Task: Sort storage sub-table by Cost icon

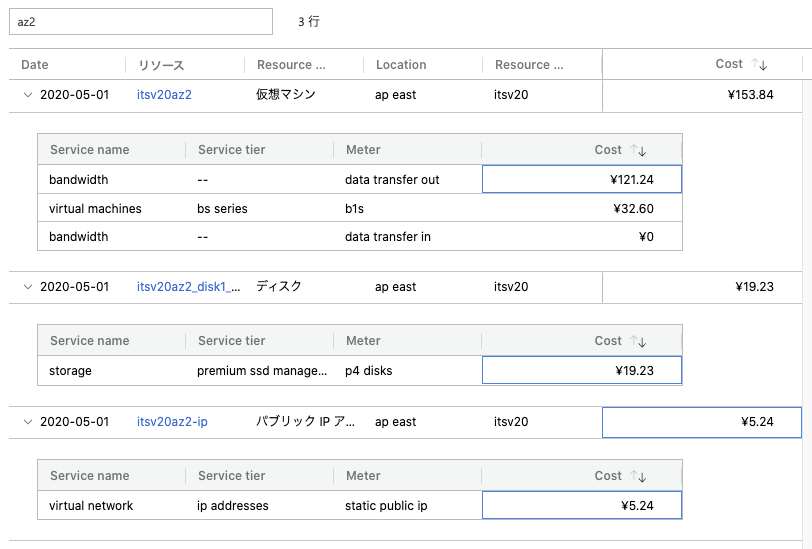Action: point(636,341)
